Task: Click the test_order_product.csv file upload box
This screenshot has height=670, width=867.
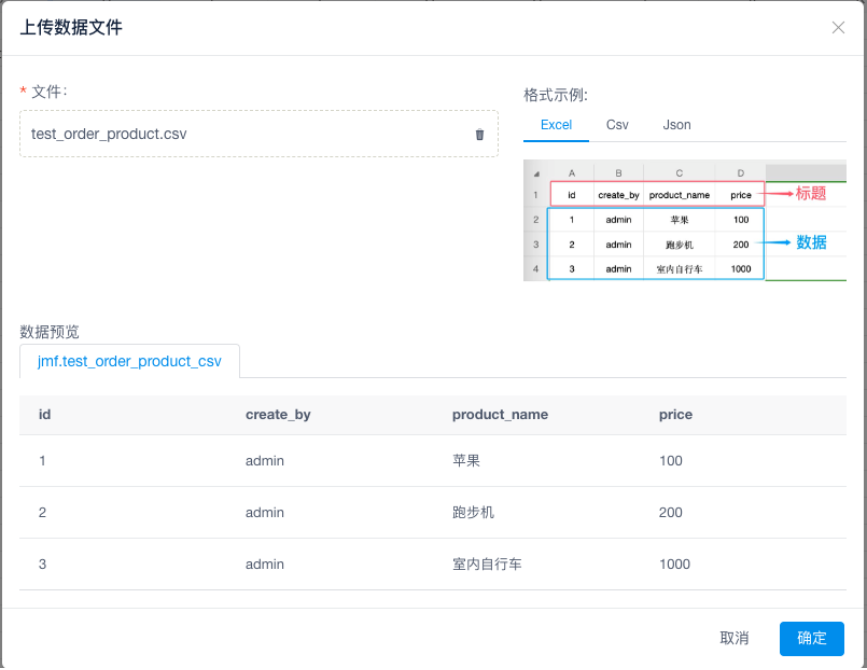Action: tap(259, 134)
